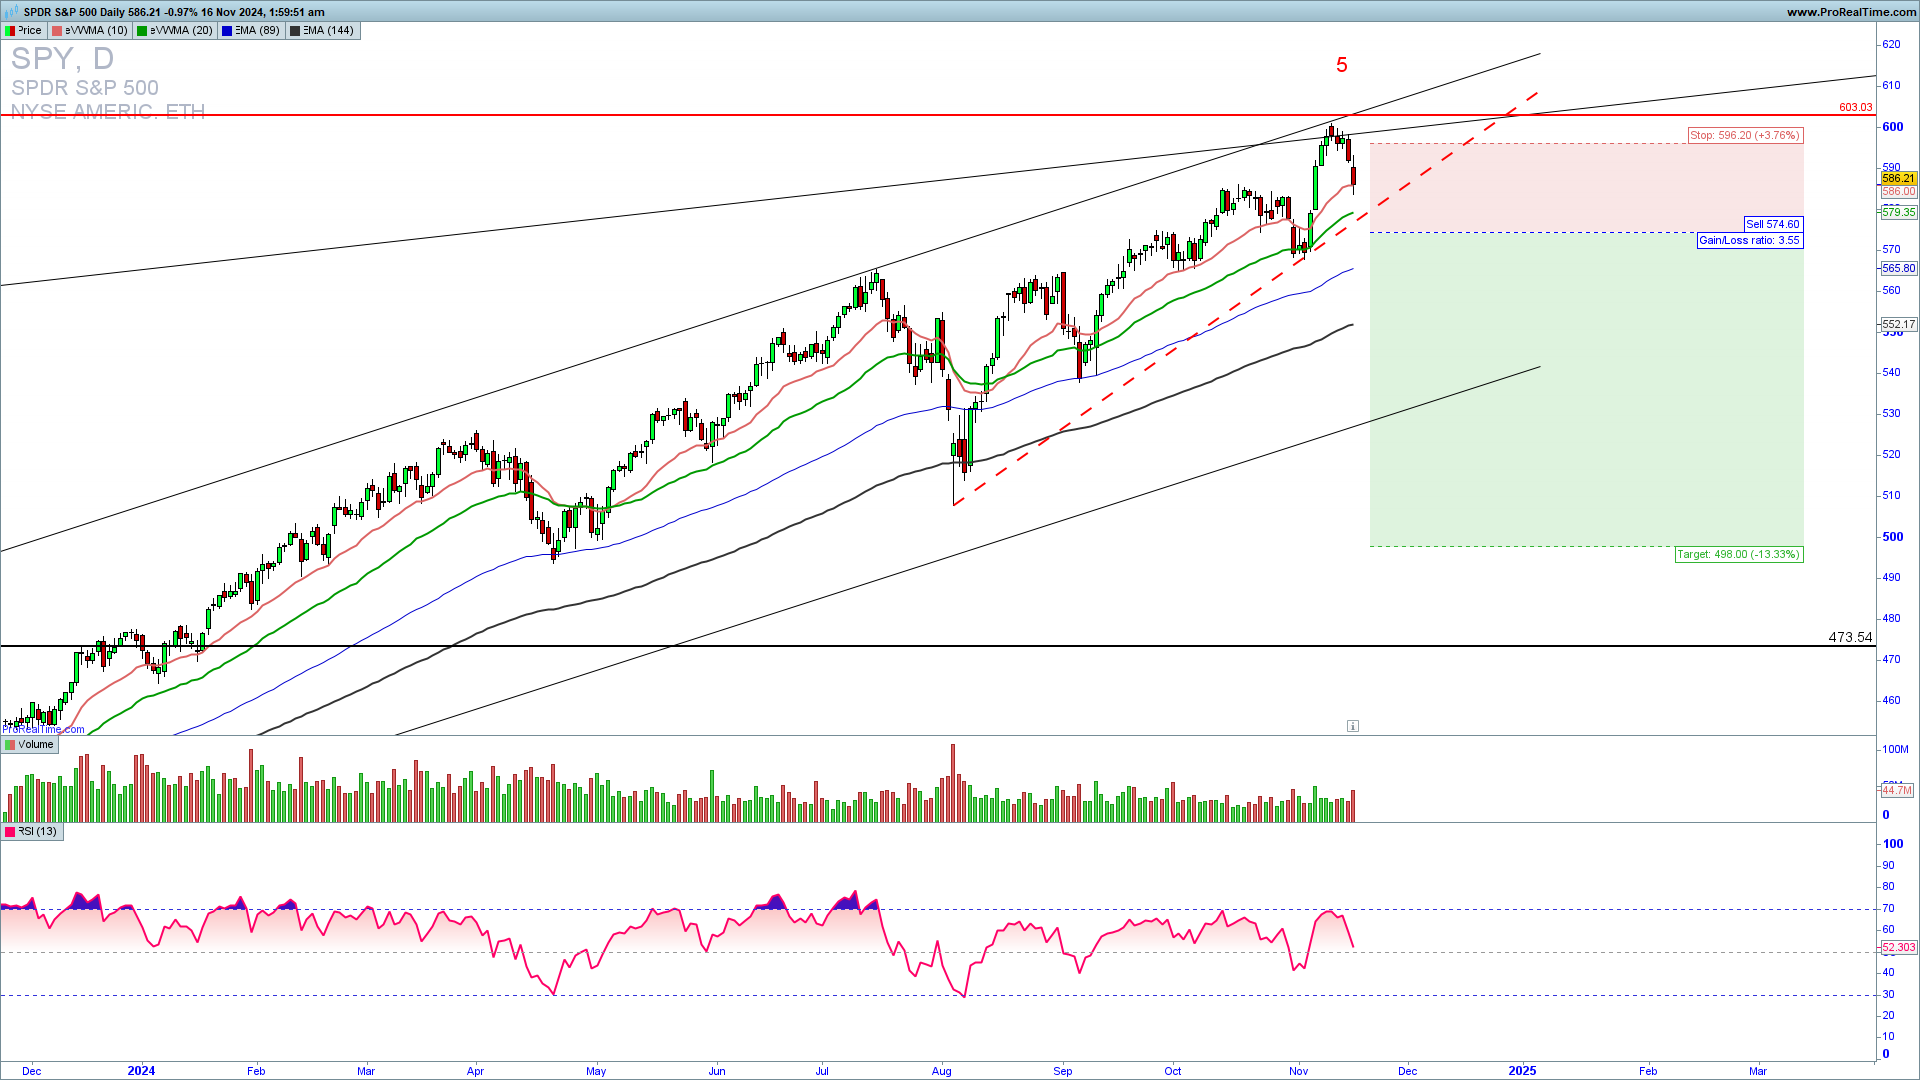
Task: Click the small info icon below the chart
Action: click(1352, 726)
